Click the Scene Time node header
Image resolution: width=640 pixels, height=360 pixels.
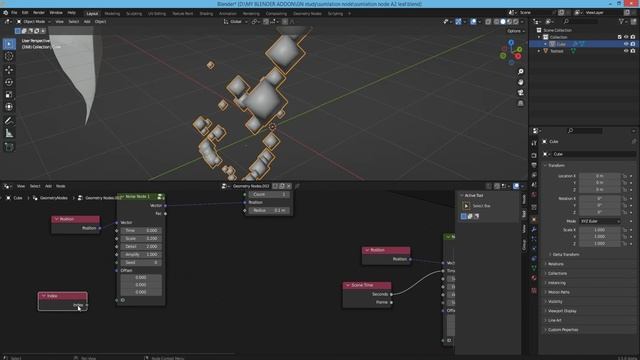tap(367, 285)
